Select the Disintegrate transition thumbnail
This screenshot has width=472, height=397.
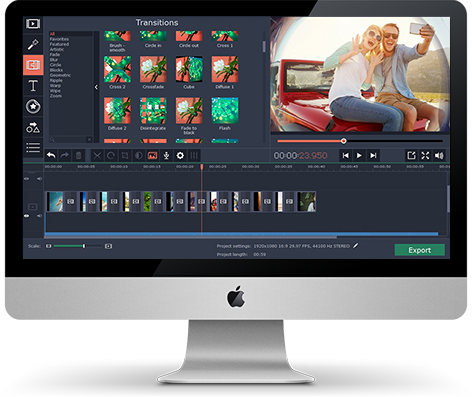(x=153, y=110)
